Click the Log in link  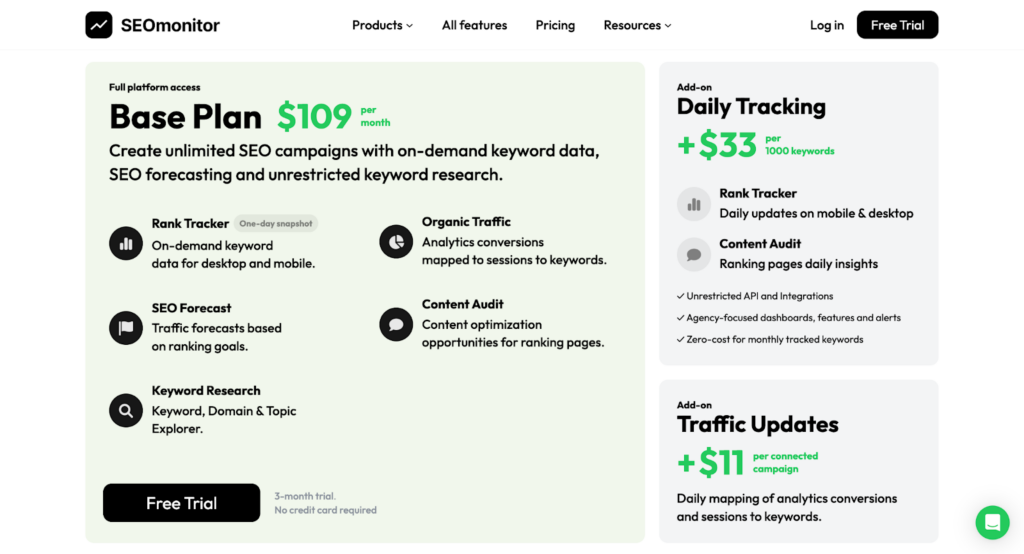pos(827,25)
